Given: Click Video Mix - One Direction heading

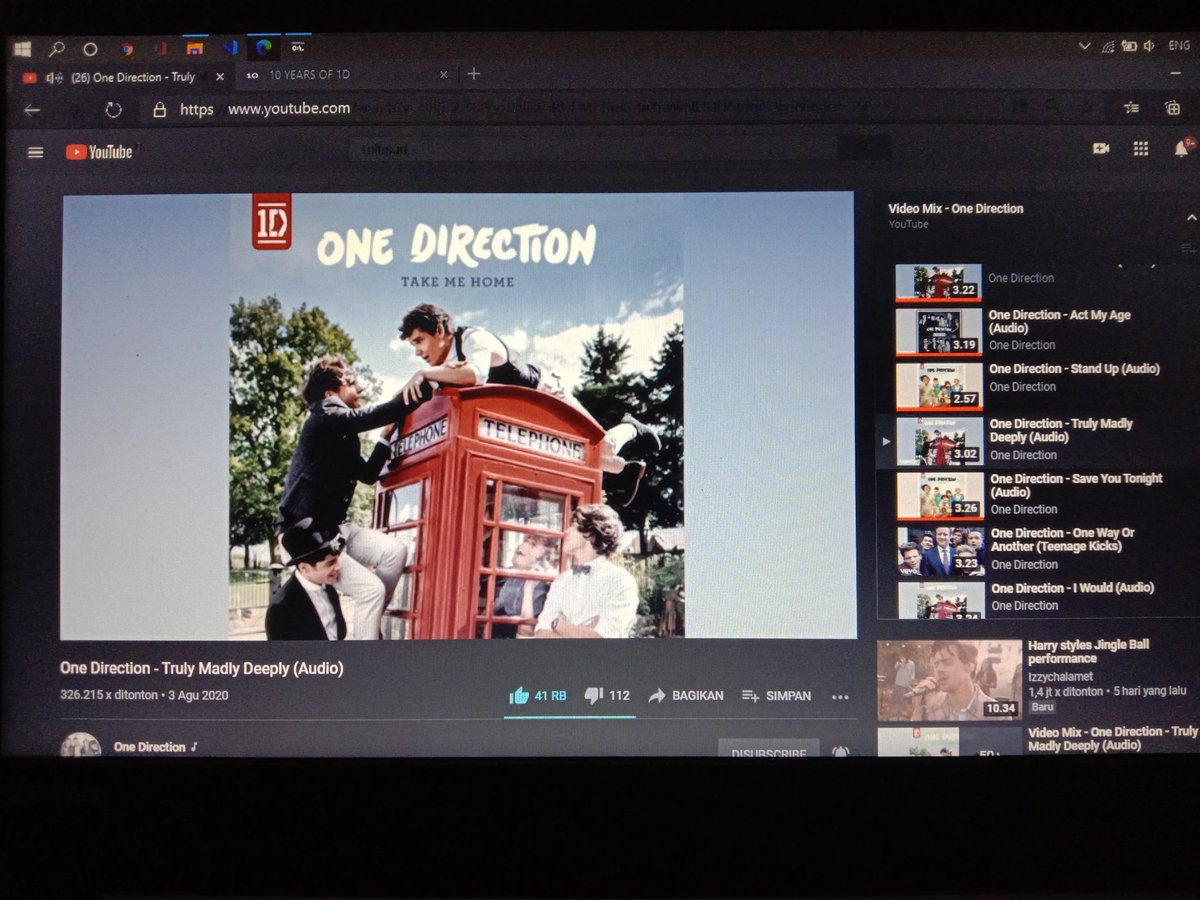Looking at the screenshot, I should (956, 209).
